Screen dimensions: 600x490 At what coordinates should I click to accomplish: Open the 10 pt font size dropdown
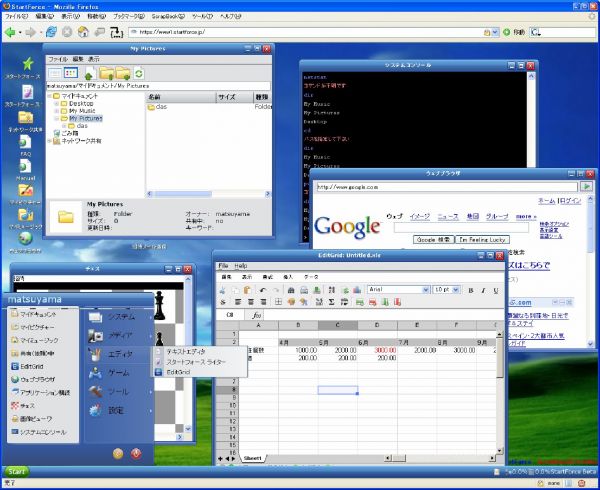pyautogui.click(x=446, y=289)
